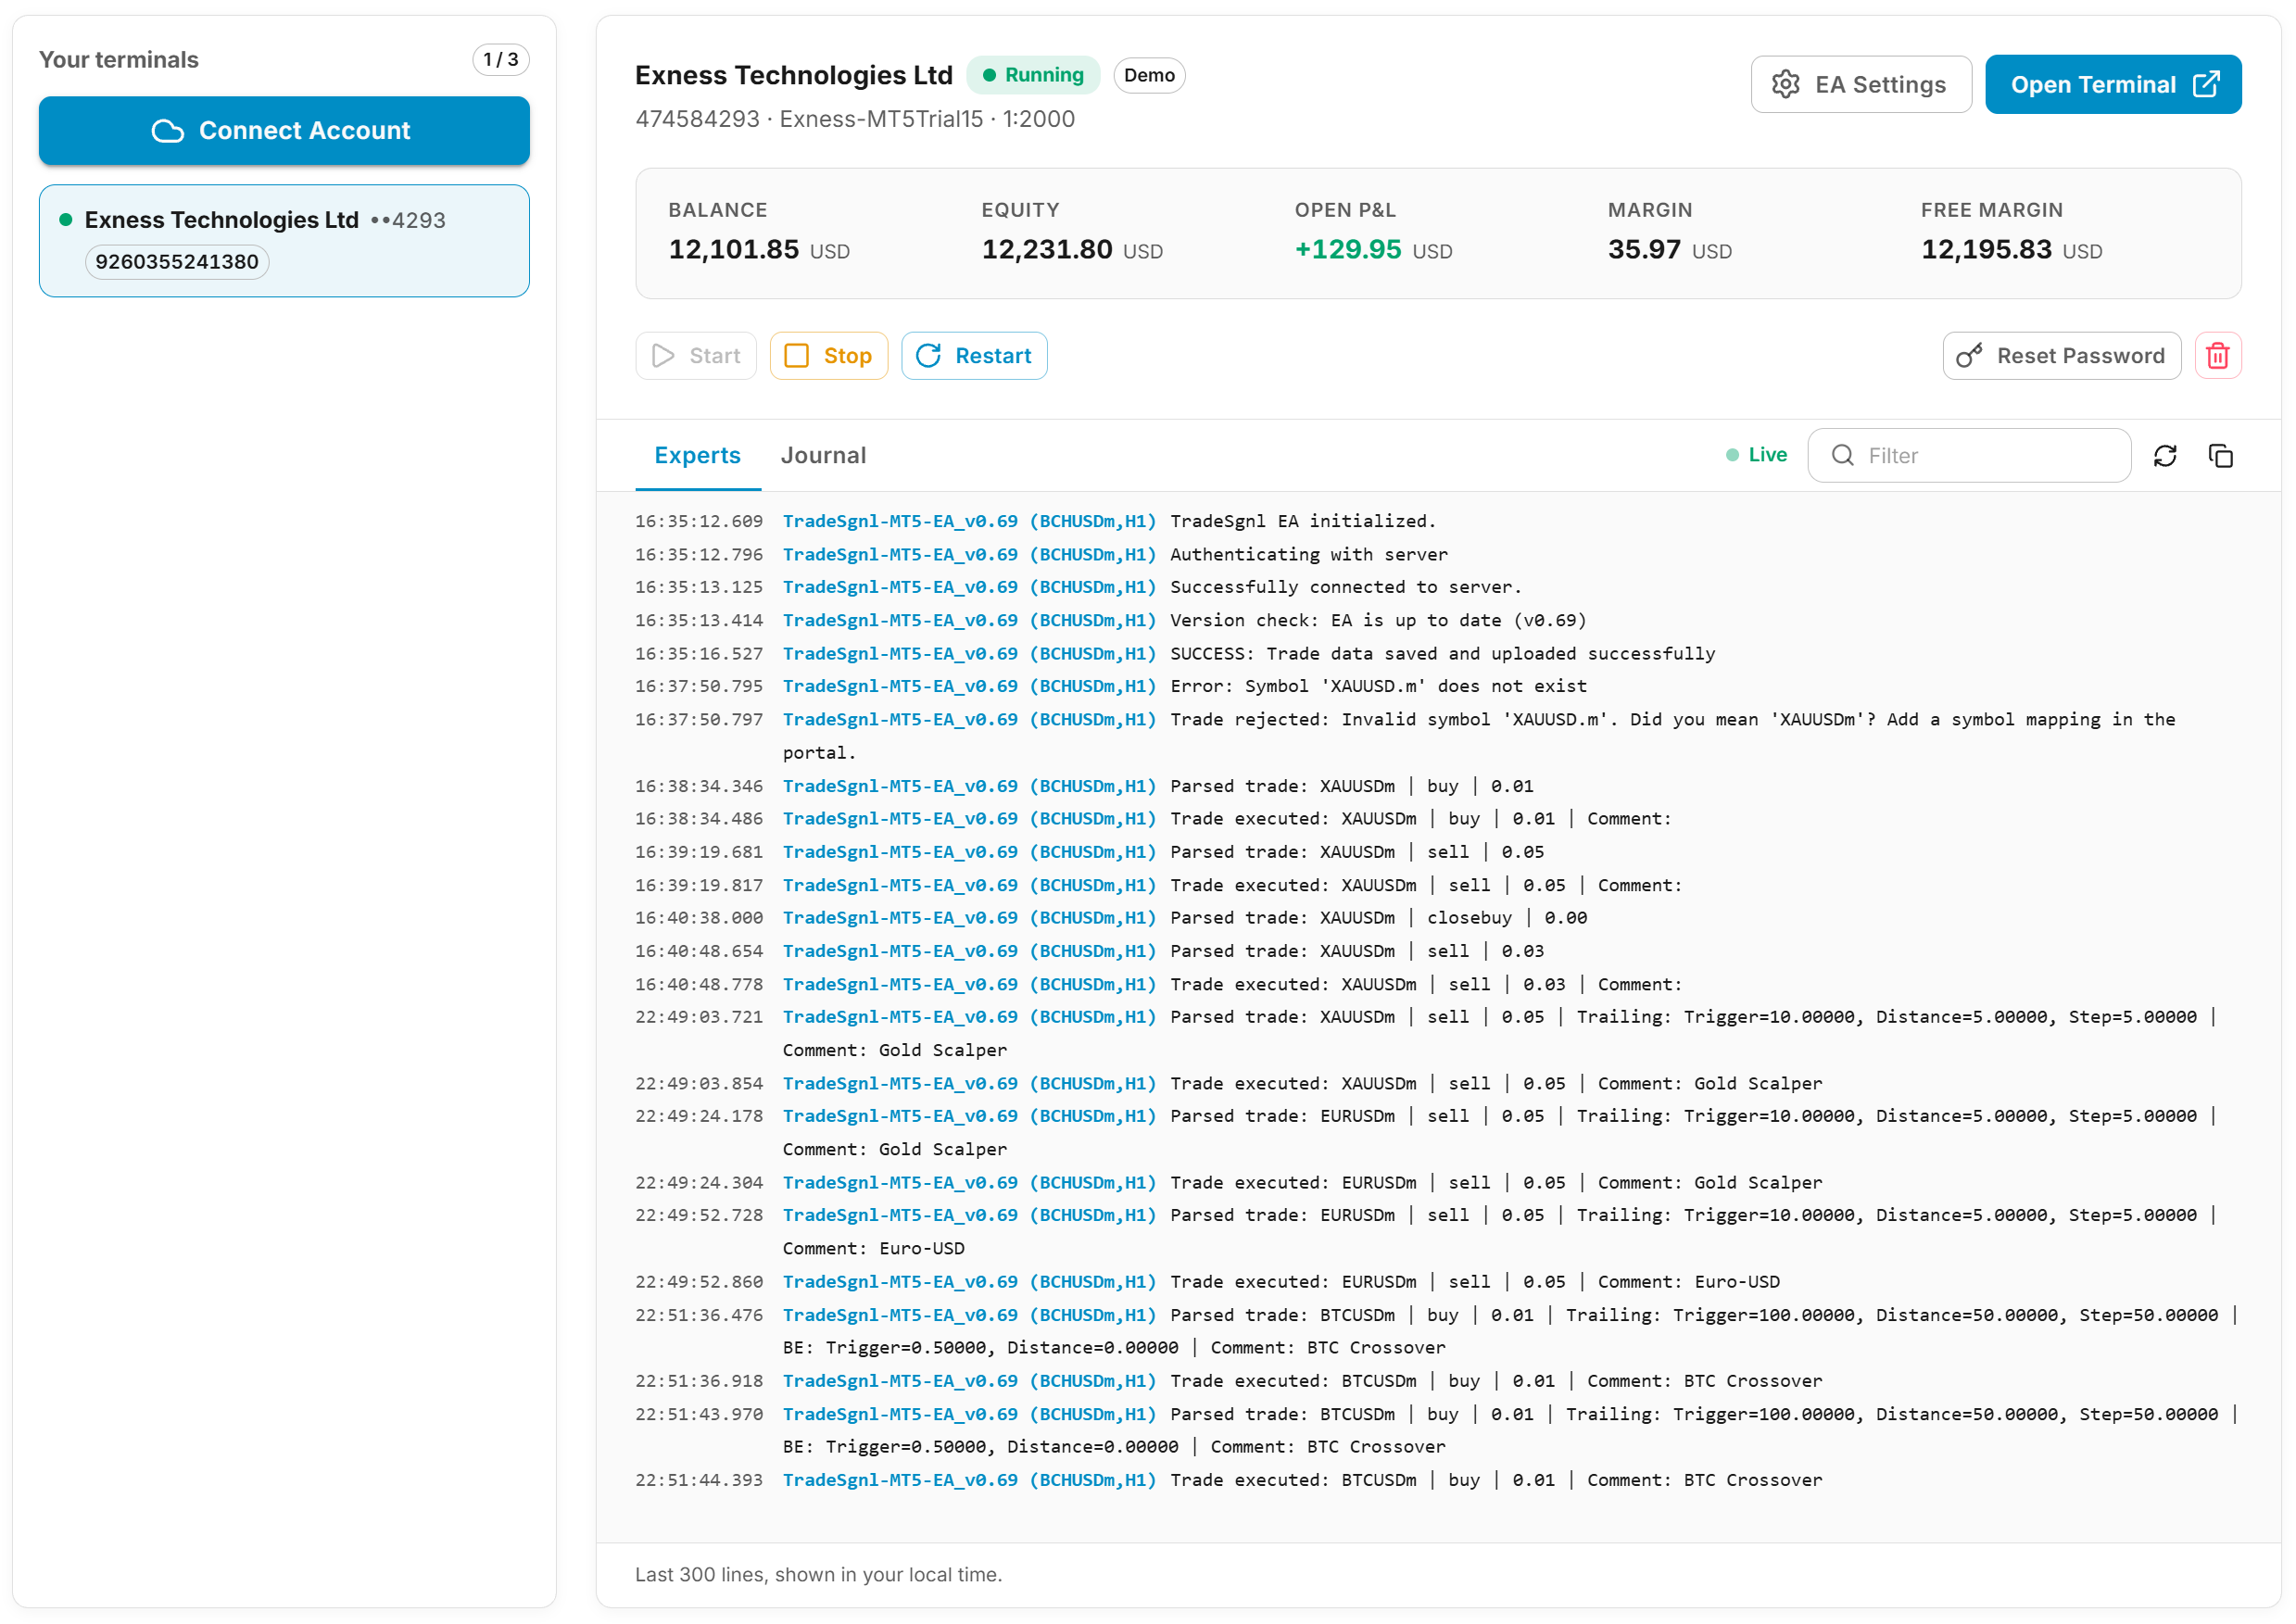Click Open Terminal button
This screenshot has width=2296, height=1624.
(x=2113, y=84)
